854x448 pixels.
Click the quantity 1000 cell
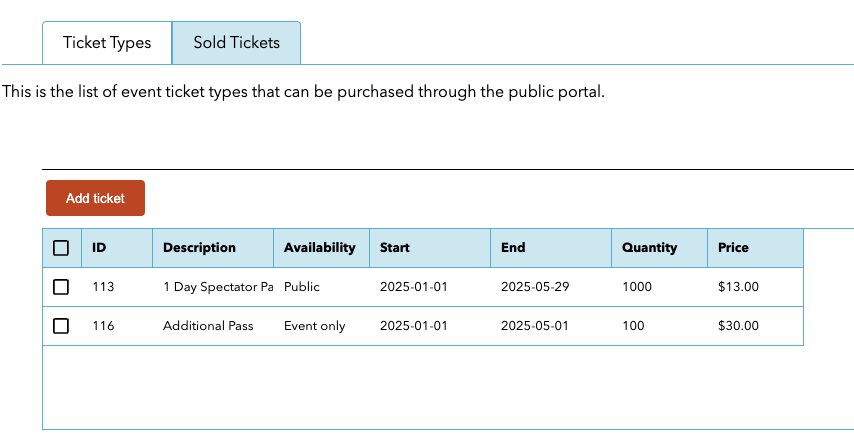coord(660,287)
